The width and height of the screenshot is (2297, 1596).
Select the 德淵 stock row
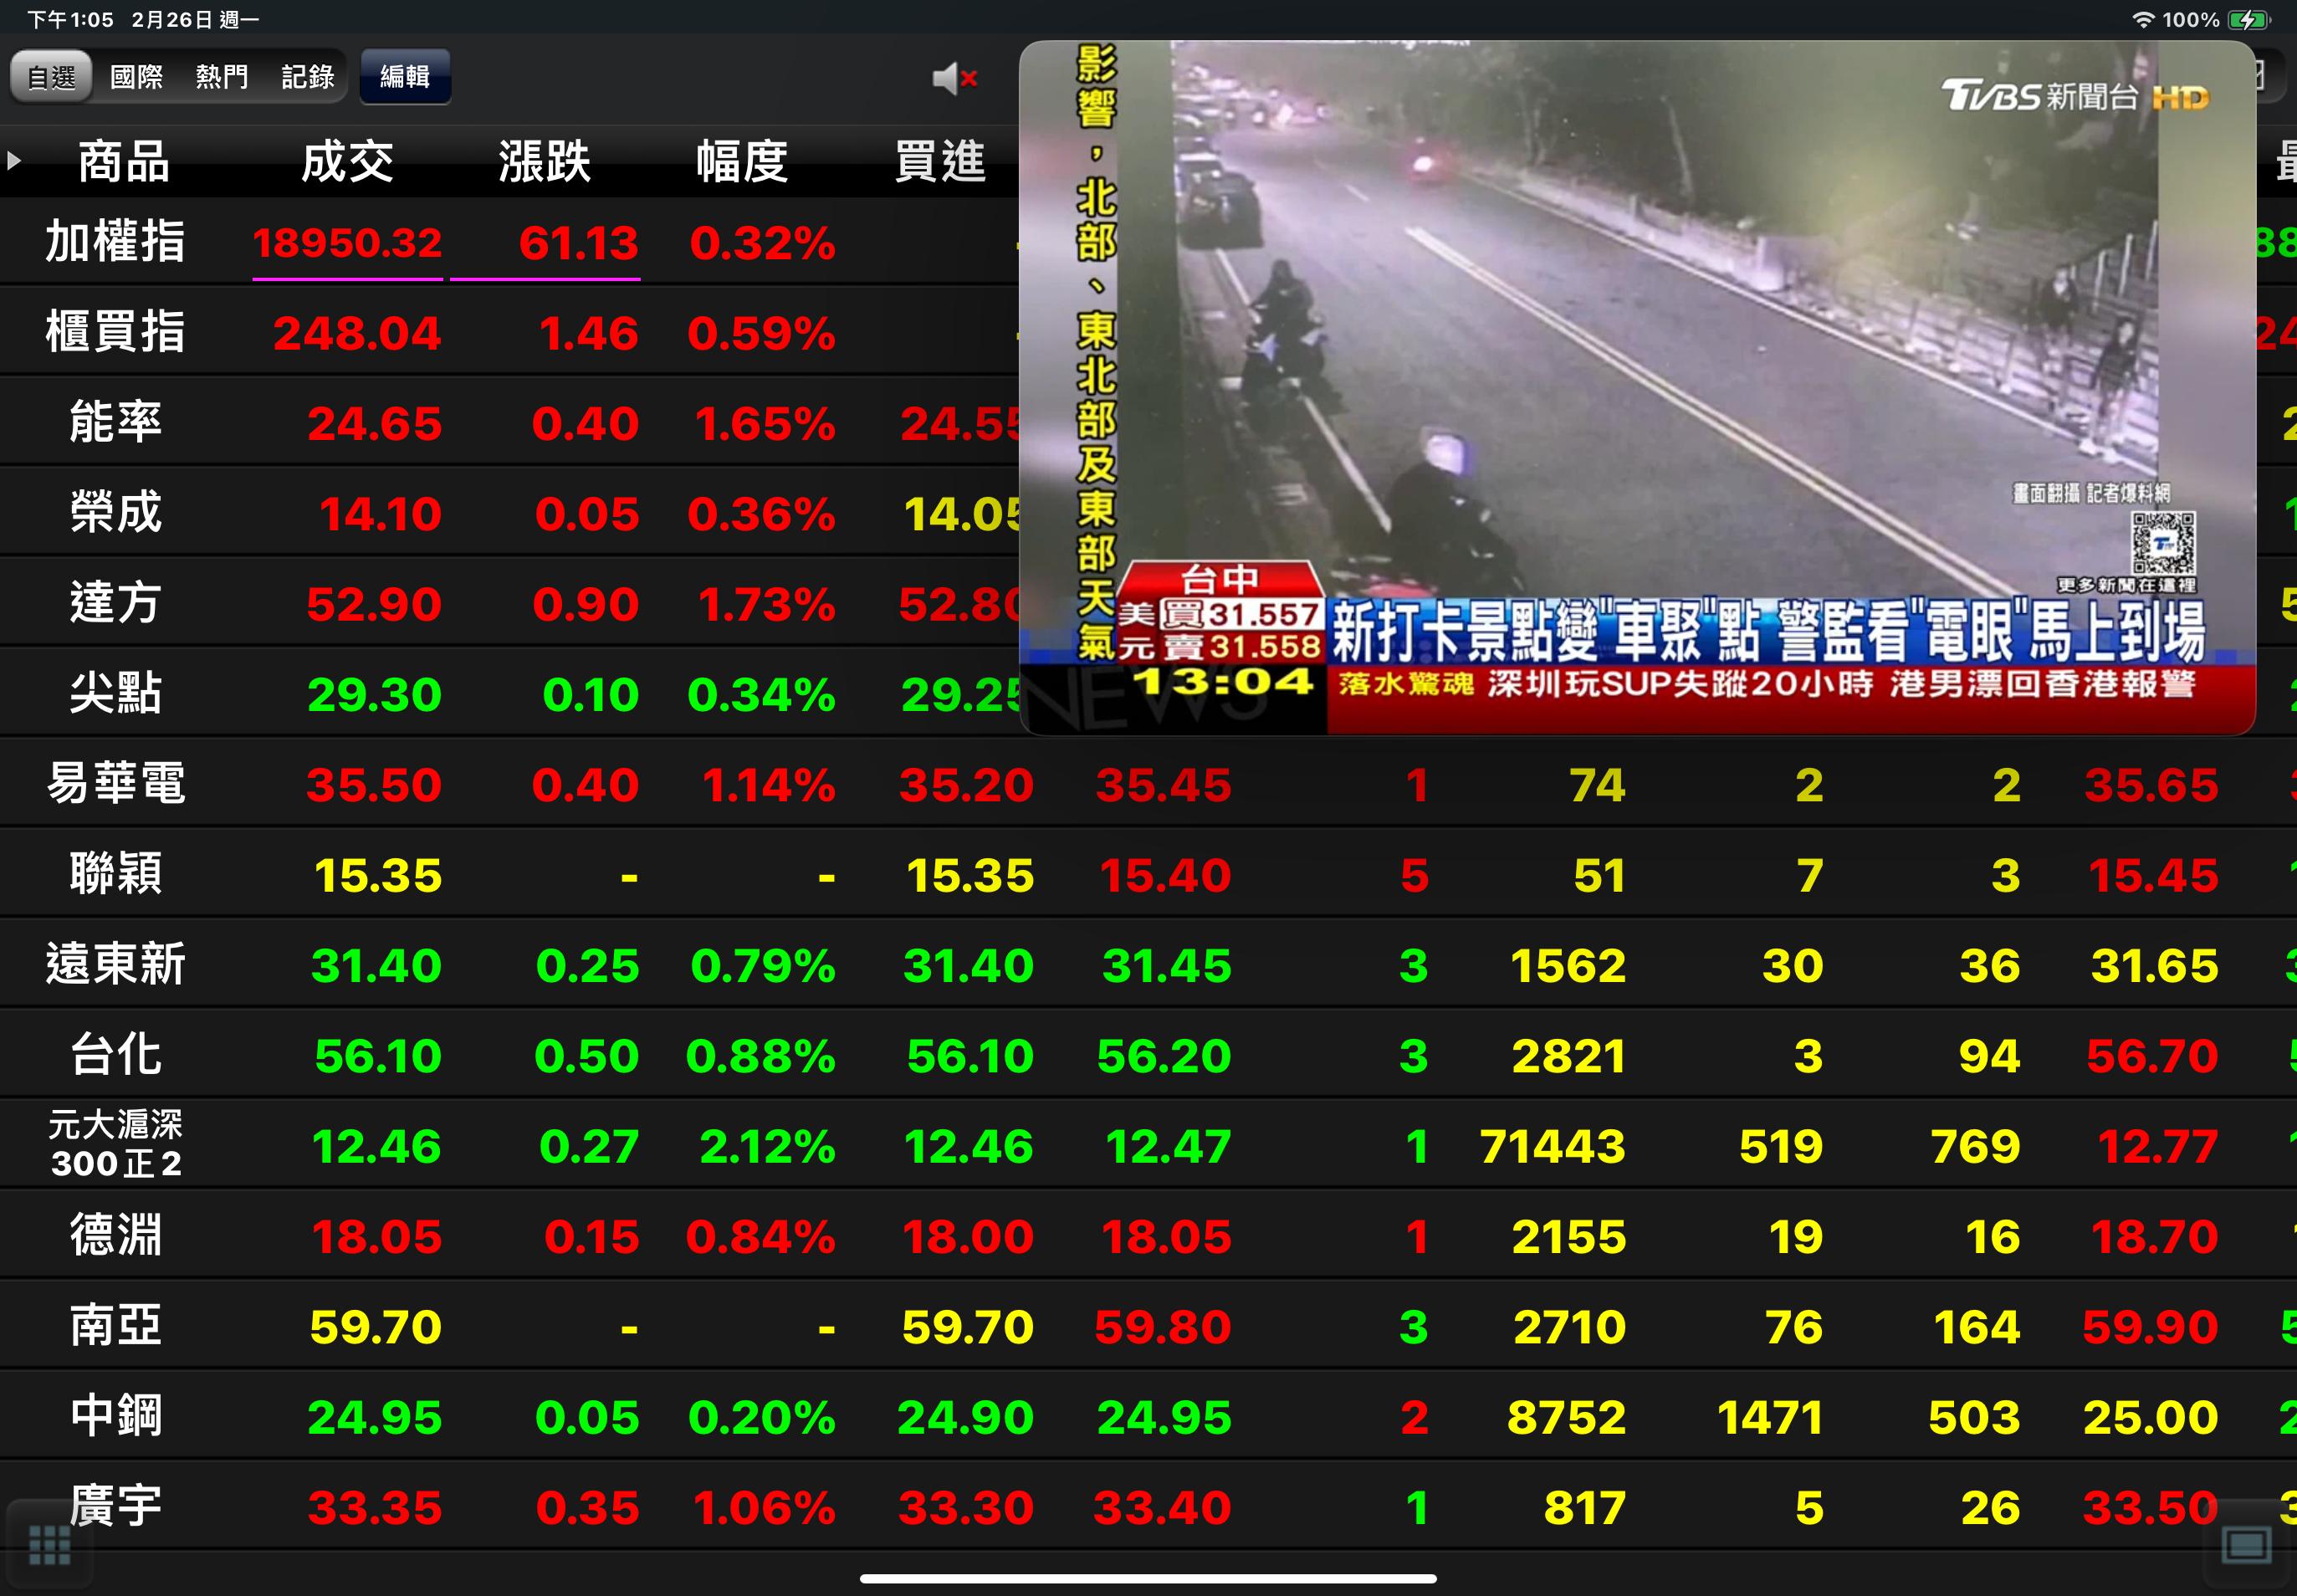point(1148,1235)
